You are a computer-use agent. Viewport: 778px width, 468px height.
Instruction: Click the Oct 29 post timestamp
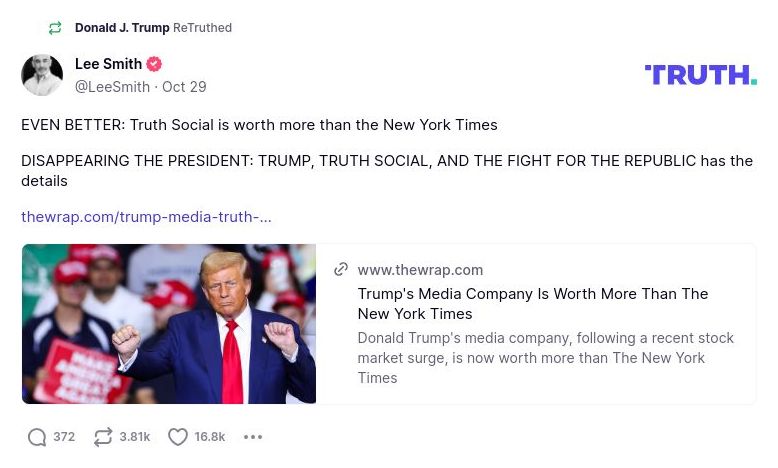184,87
